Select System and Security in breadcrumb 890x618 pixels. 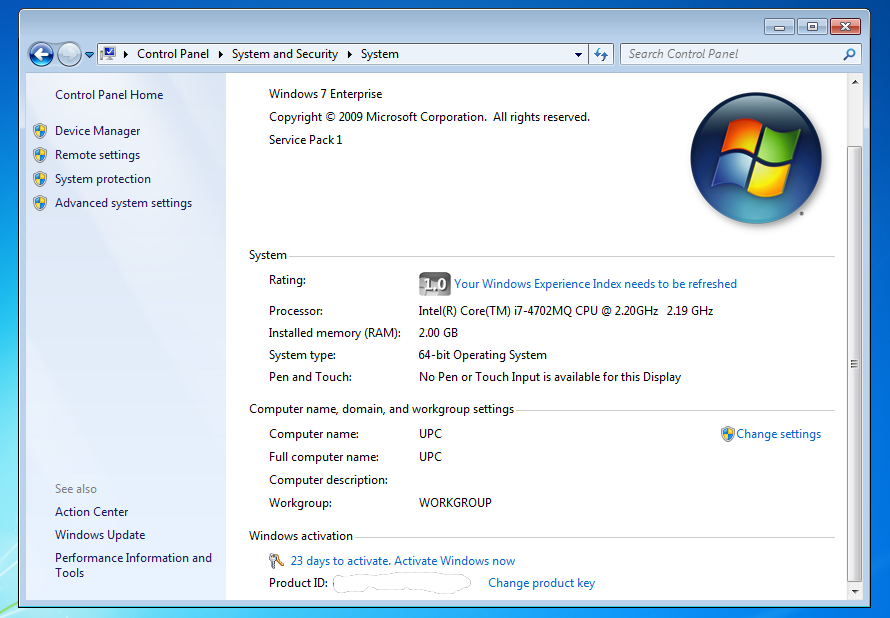point(284,54)
